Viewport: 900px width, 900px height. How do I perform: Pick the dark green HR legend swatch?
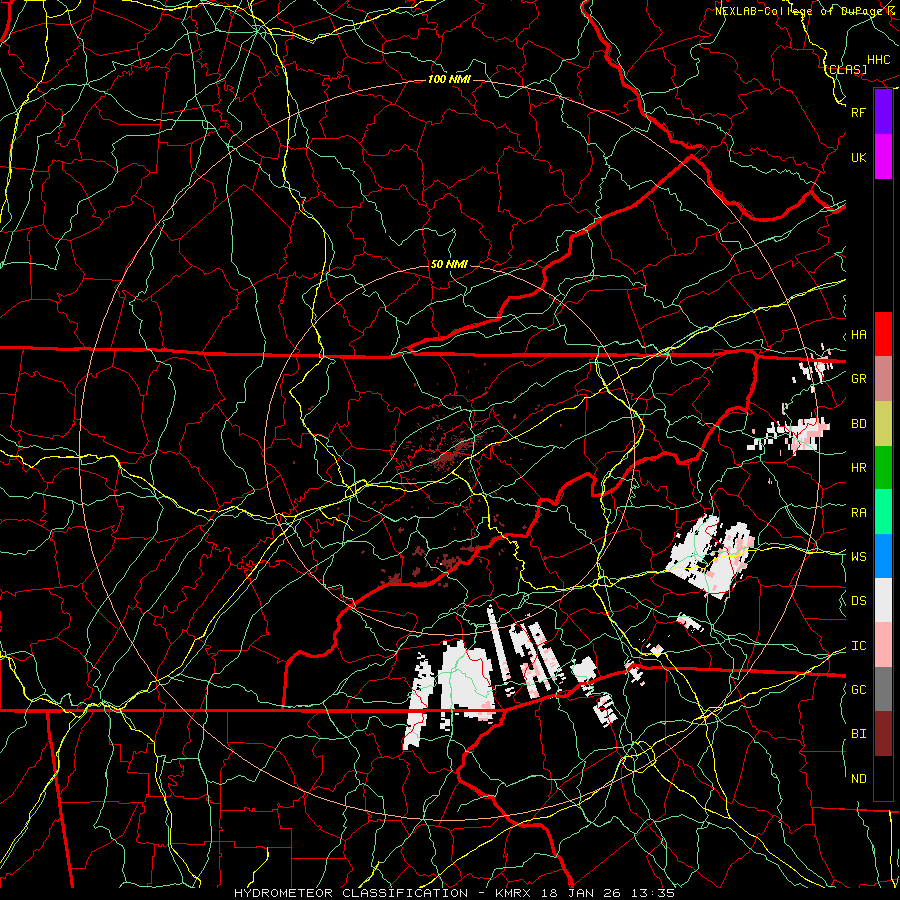tap(883, 468)
